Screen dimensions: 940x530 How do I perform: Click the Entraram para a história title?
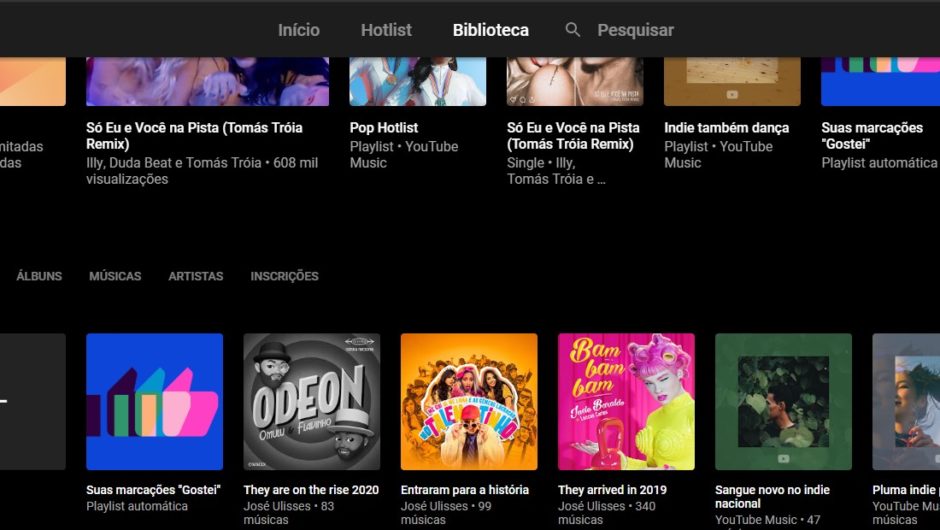(x=465, y=490)
